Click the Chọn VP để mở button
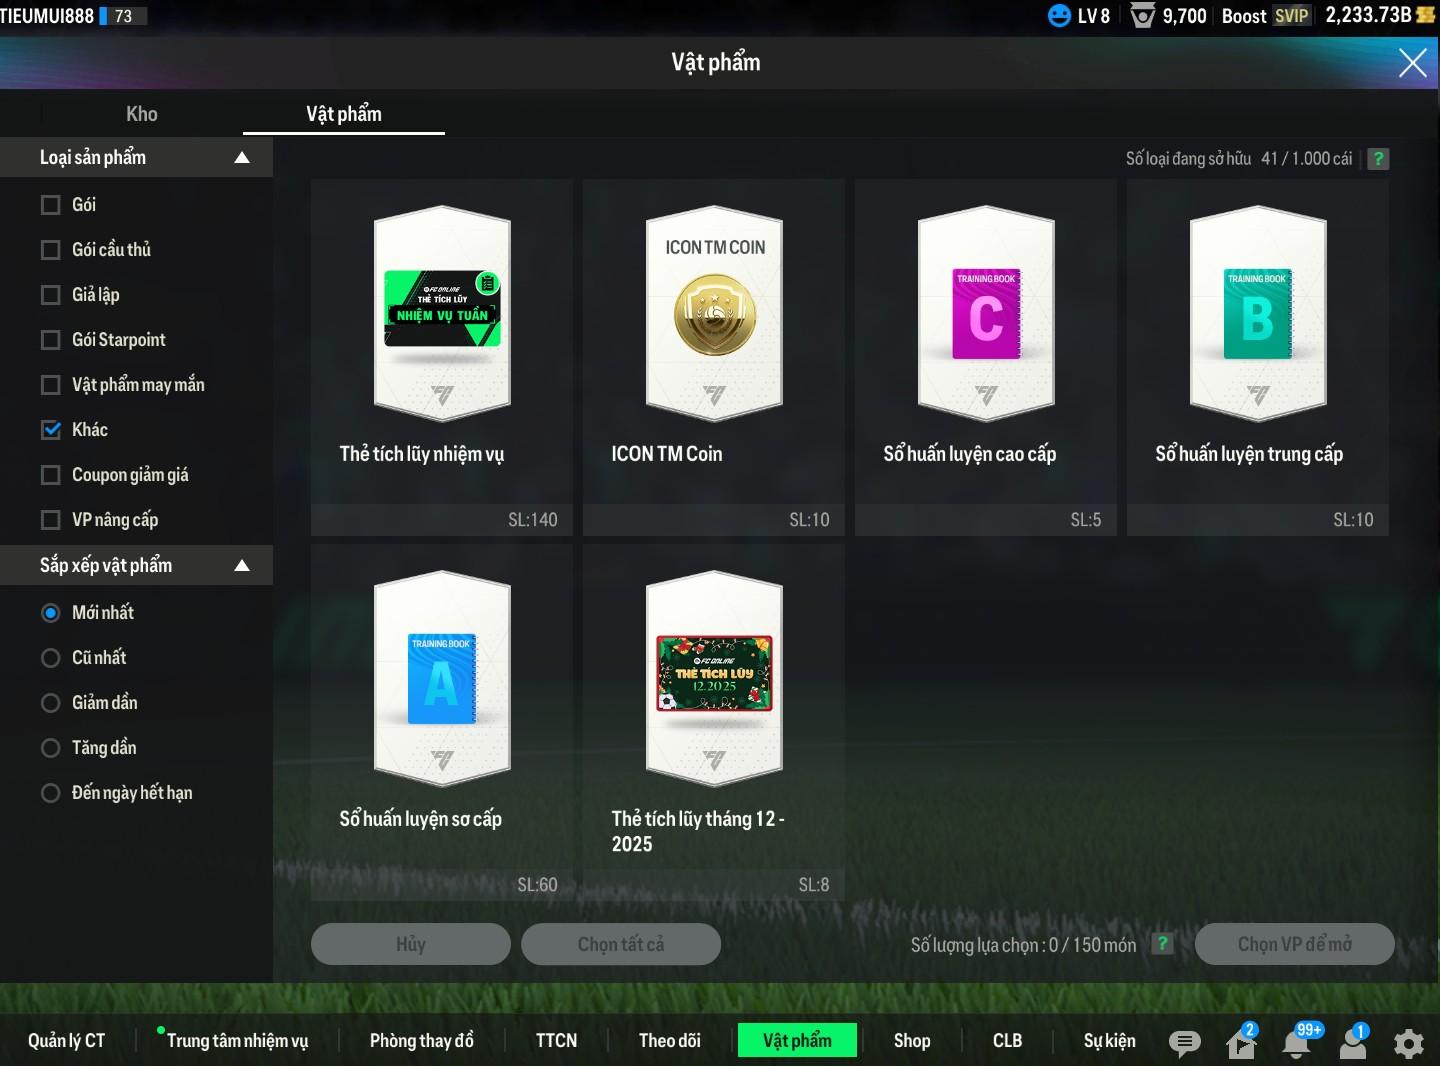This screenshot has height=1066, width=1440. click(1294, 944)
